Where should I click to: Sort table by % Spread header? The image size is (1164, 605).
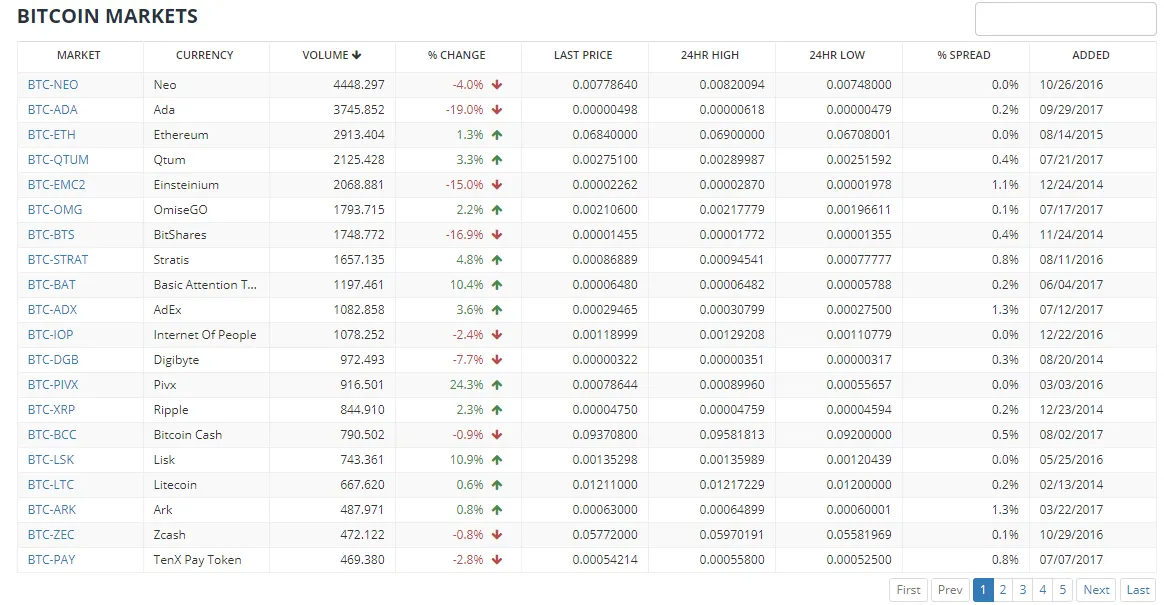pos(964,55)
